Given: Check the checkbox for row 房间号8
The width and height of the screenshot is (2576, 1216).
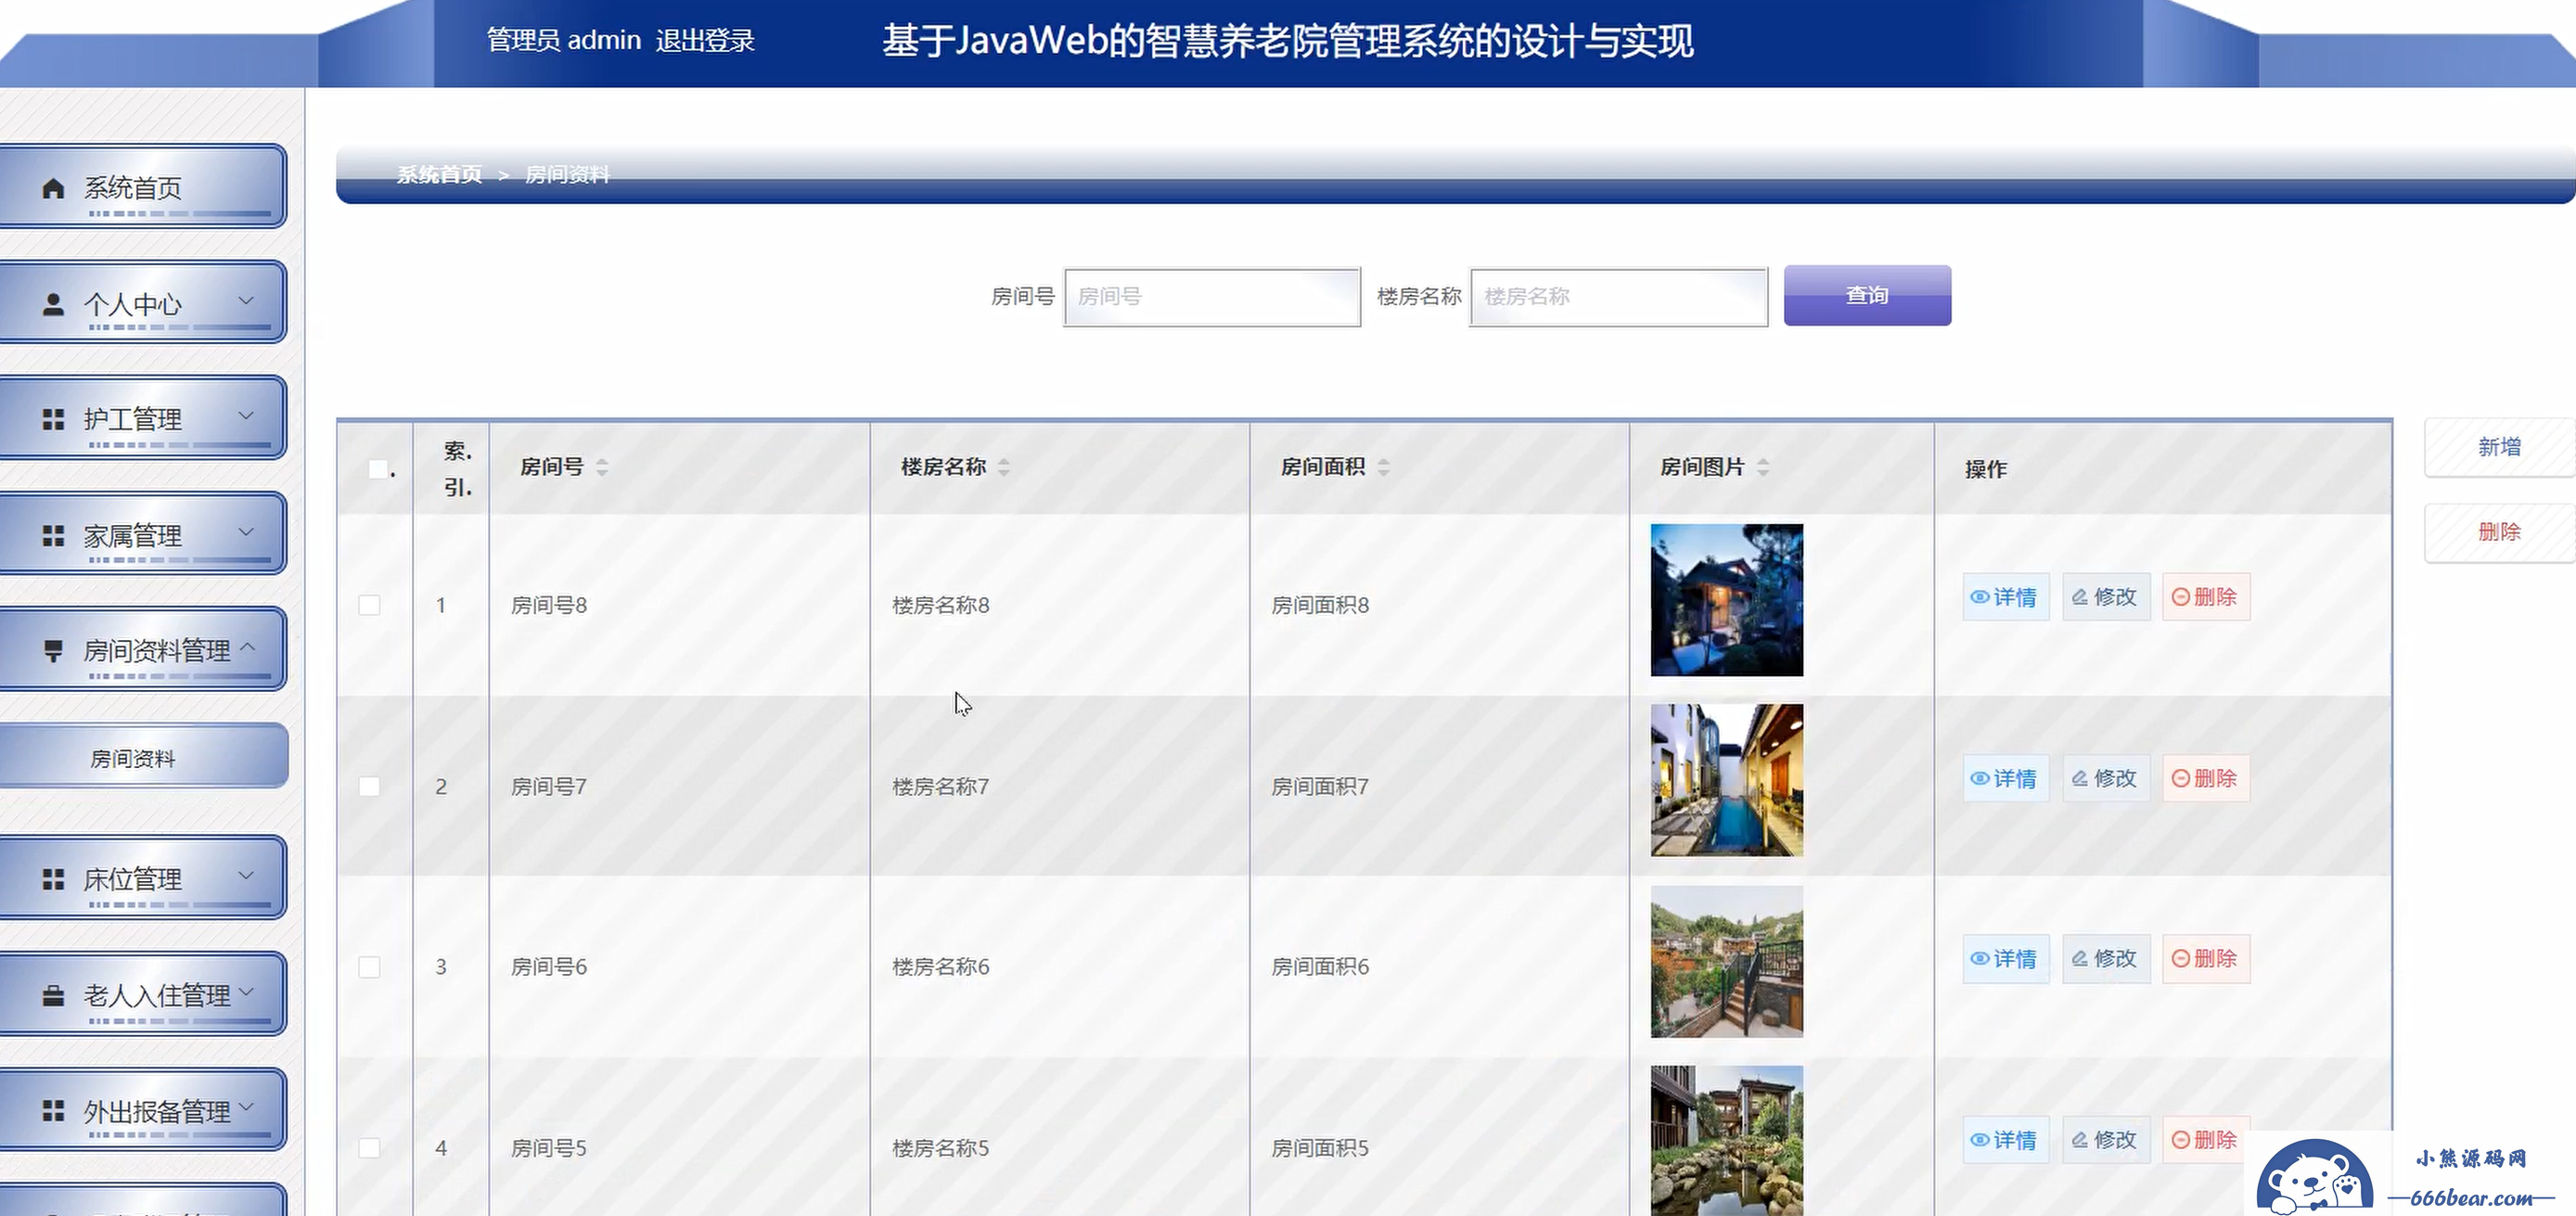Looking at the screenshot, I should [369, 605].
